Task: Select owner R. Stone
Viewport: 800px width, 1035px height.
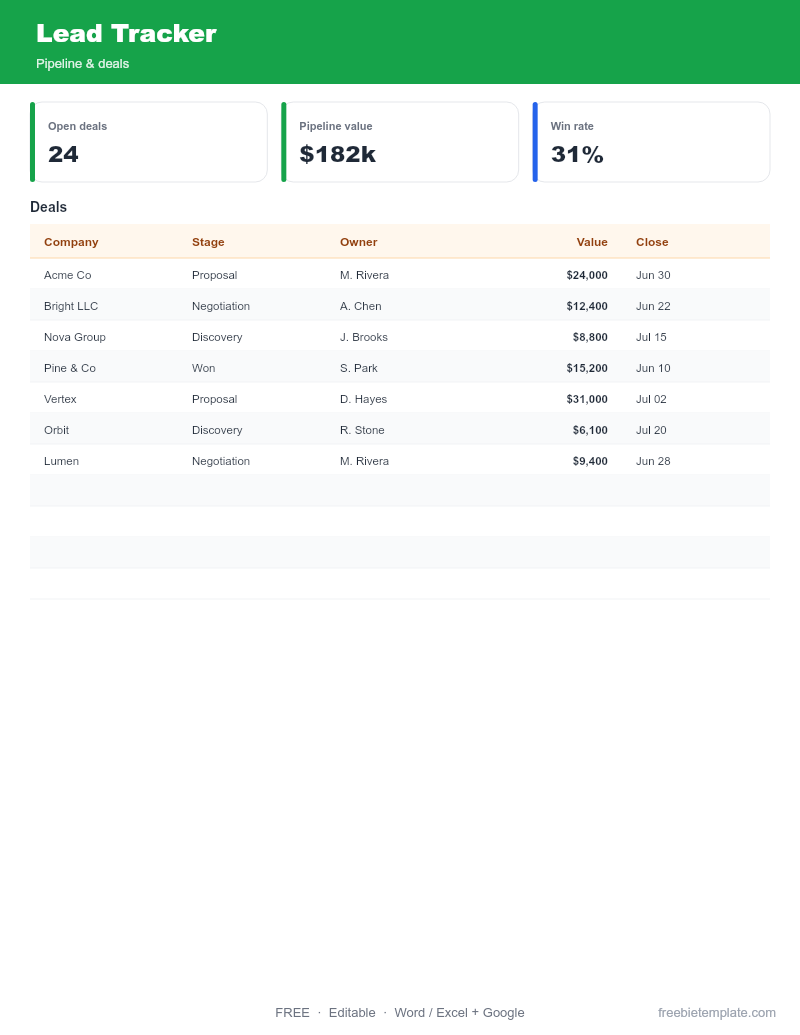Action: pos(362,430)
